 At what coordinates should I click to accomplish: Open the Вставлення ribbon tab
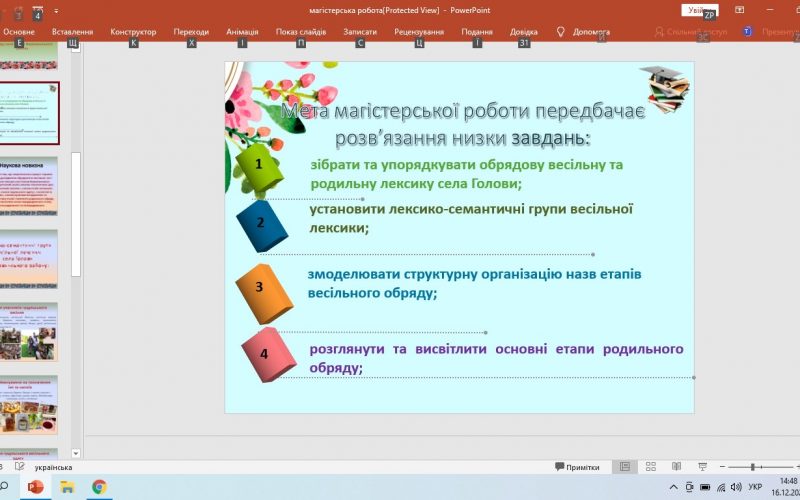coord(72,32)
